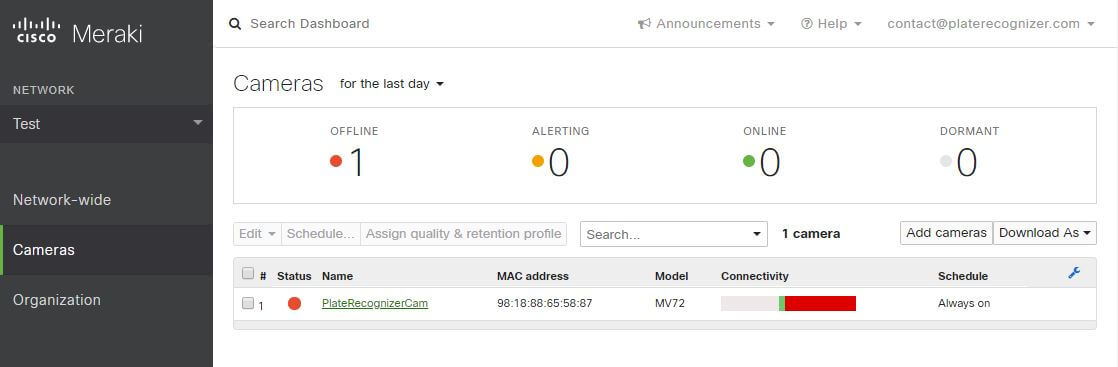This screenshot has width=1118, height=367.
Task: Toggle the select-all cameras checkbox in header
Action: 247,274
